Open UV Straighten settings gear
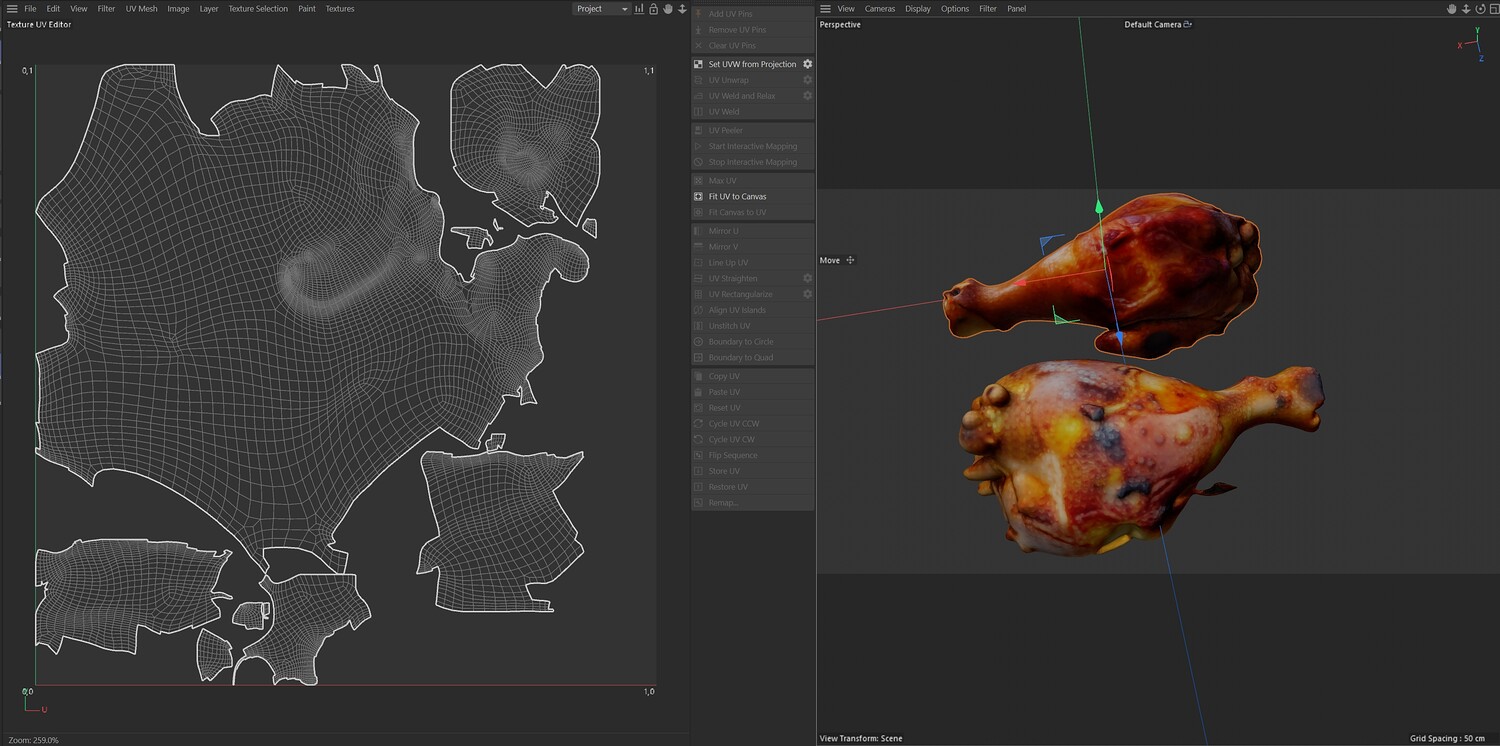 [x=808, y=278]
